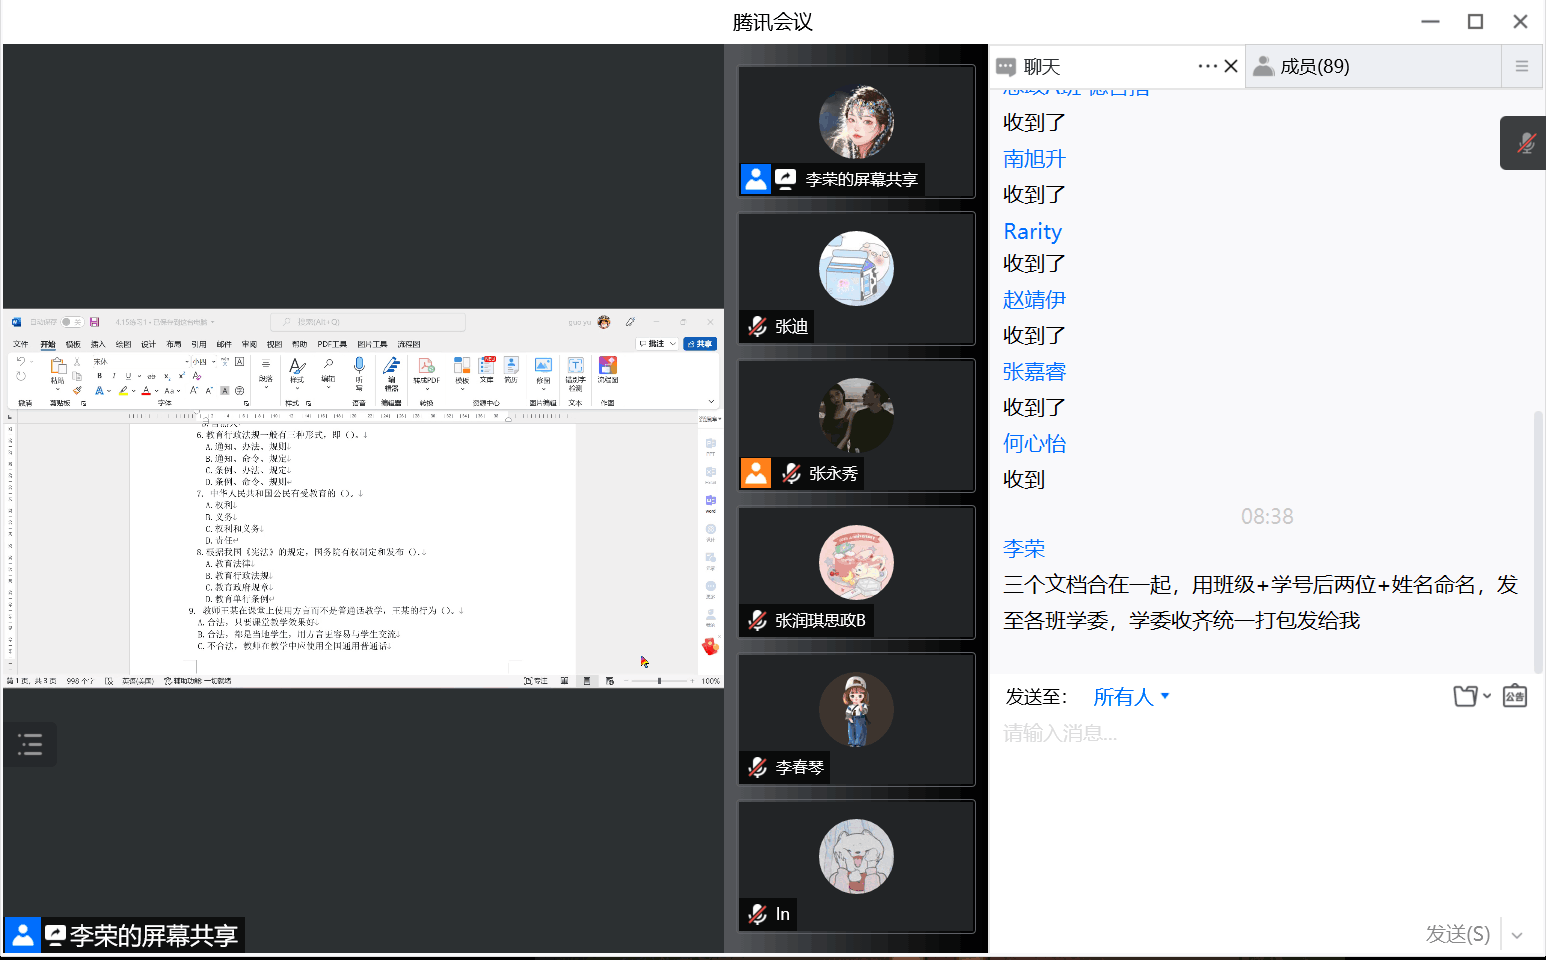Viewport: 1546px width, 960px height.
Task: Switch to the 成员(89) tab
Action: (1314, 66)
